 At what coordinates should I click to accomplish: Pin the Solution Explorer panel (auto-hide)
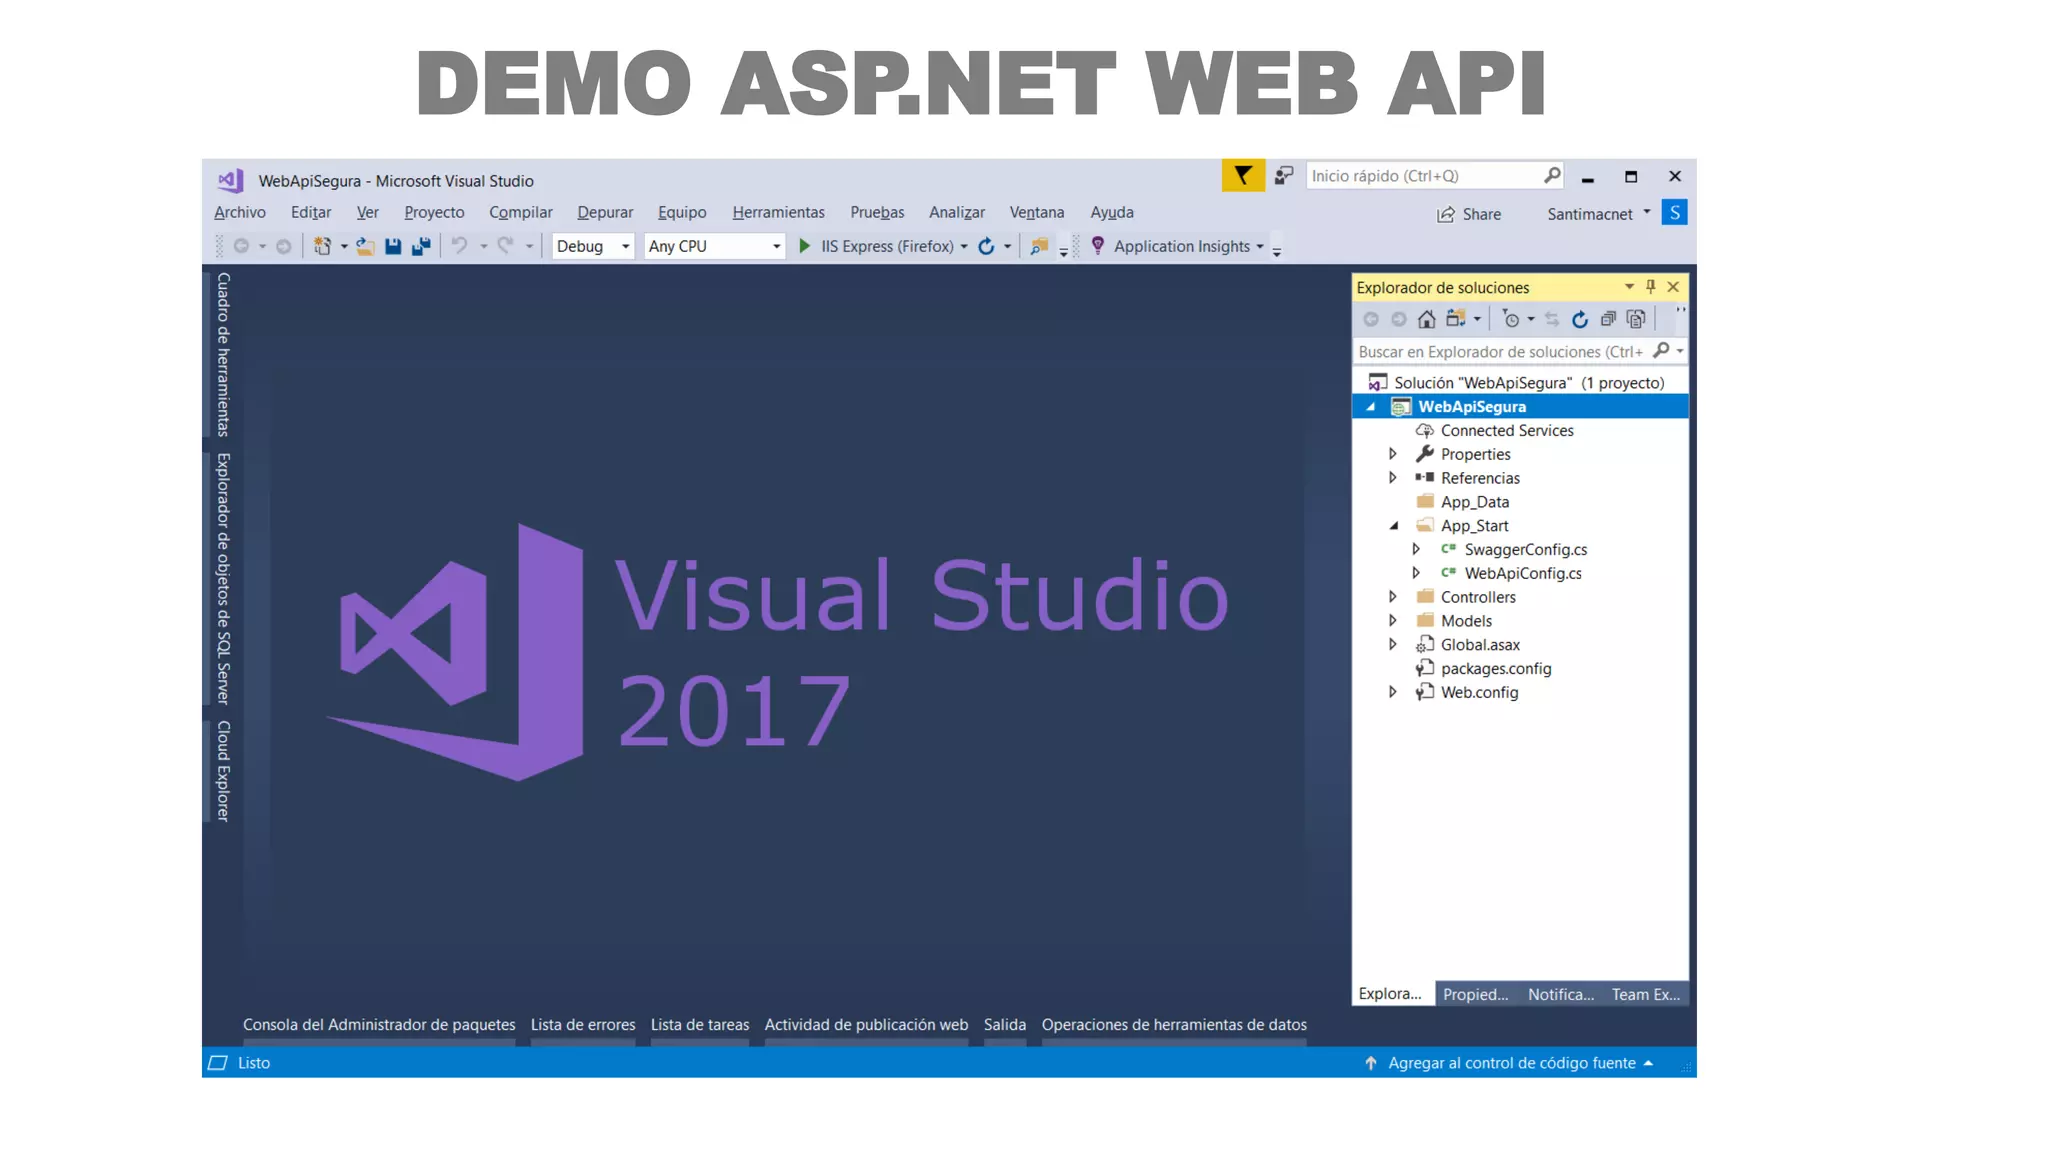point(1651,287)
